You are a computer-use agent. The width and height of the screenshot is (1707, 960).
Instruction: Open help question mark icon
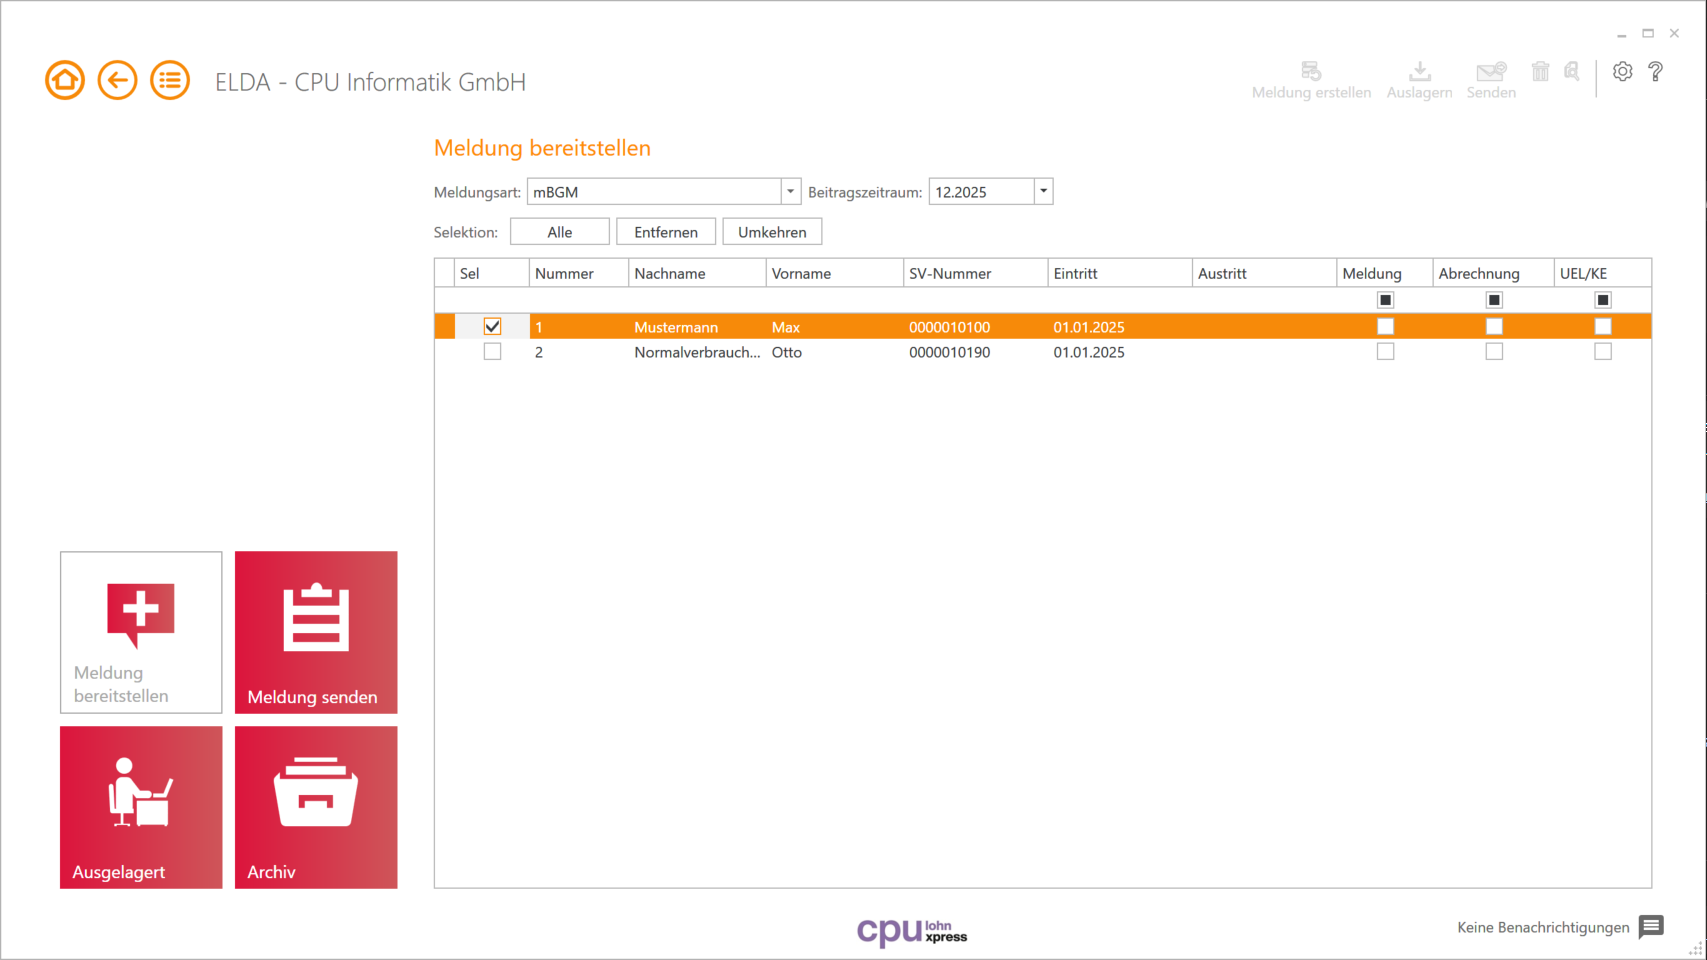point(1656,71)
